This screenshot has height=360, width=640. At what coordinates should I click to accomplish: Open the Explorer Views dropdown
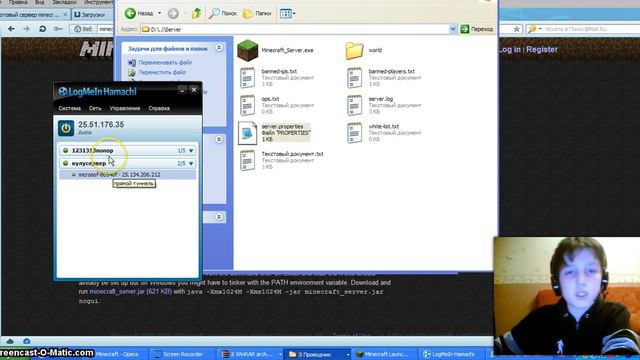(x=288, y=13)
